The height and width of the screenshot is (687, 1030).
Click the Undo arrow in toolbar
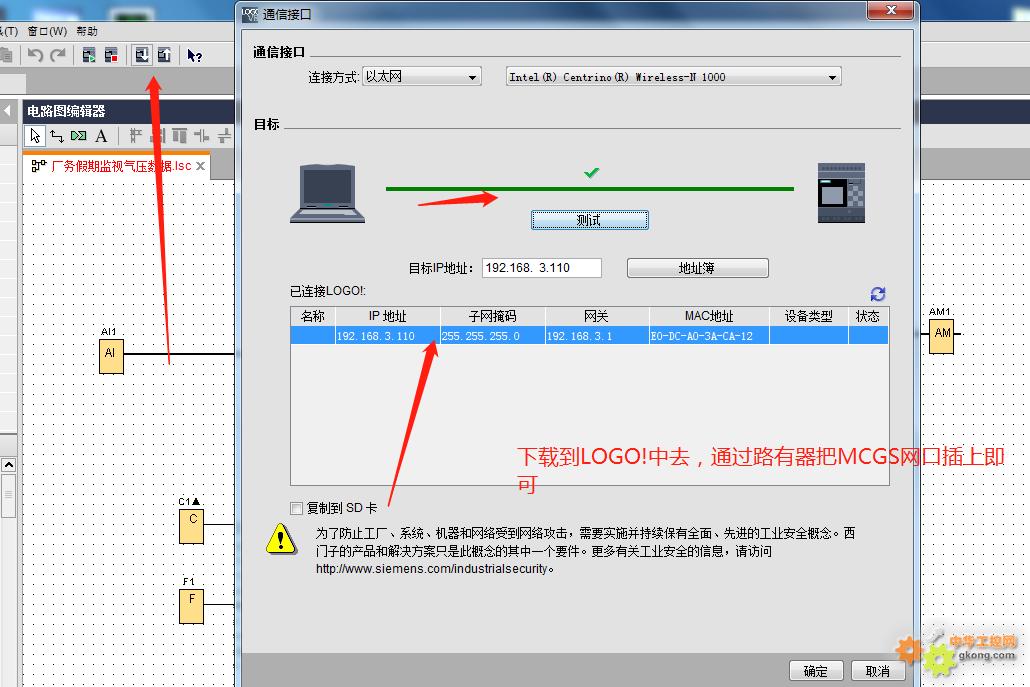tap(35, 55)
